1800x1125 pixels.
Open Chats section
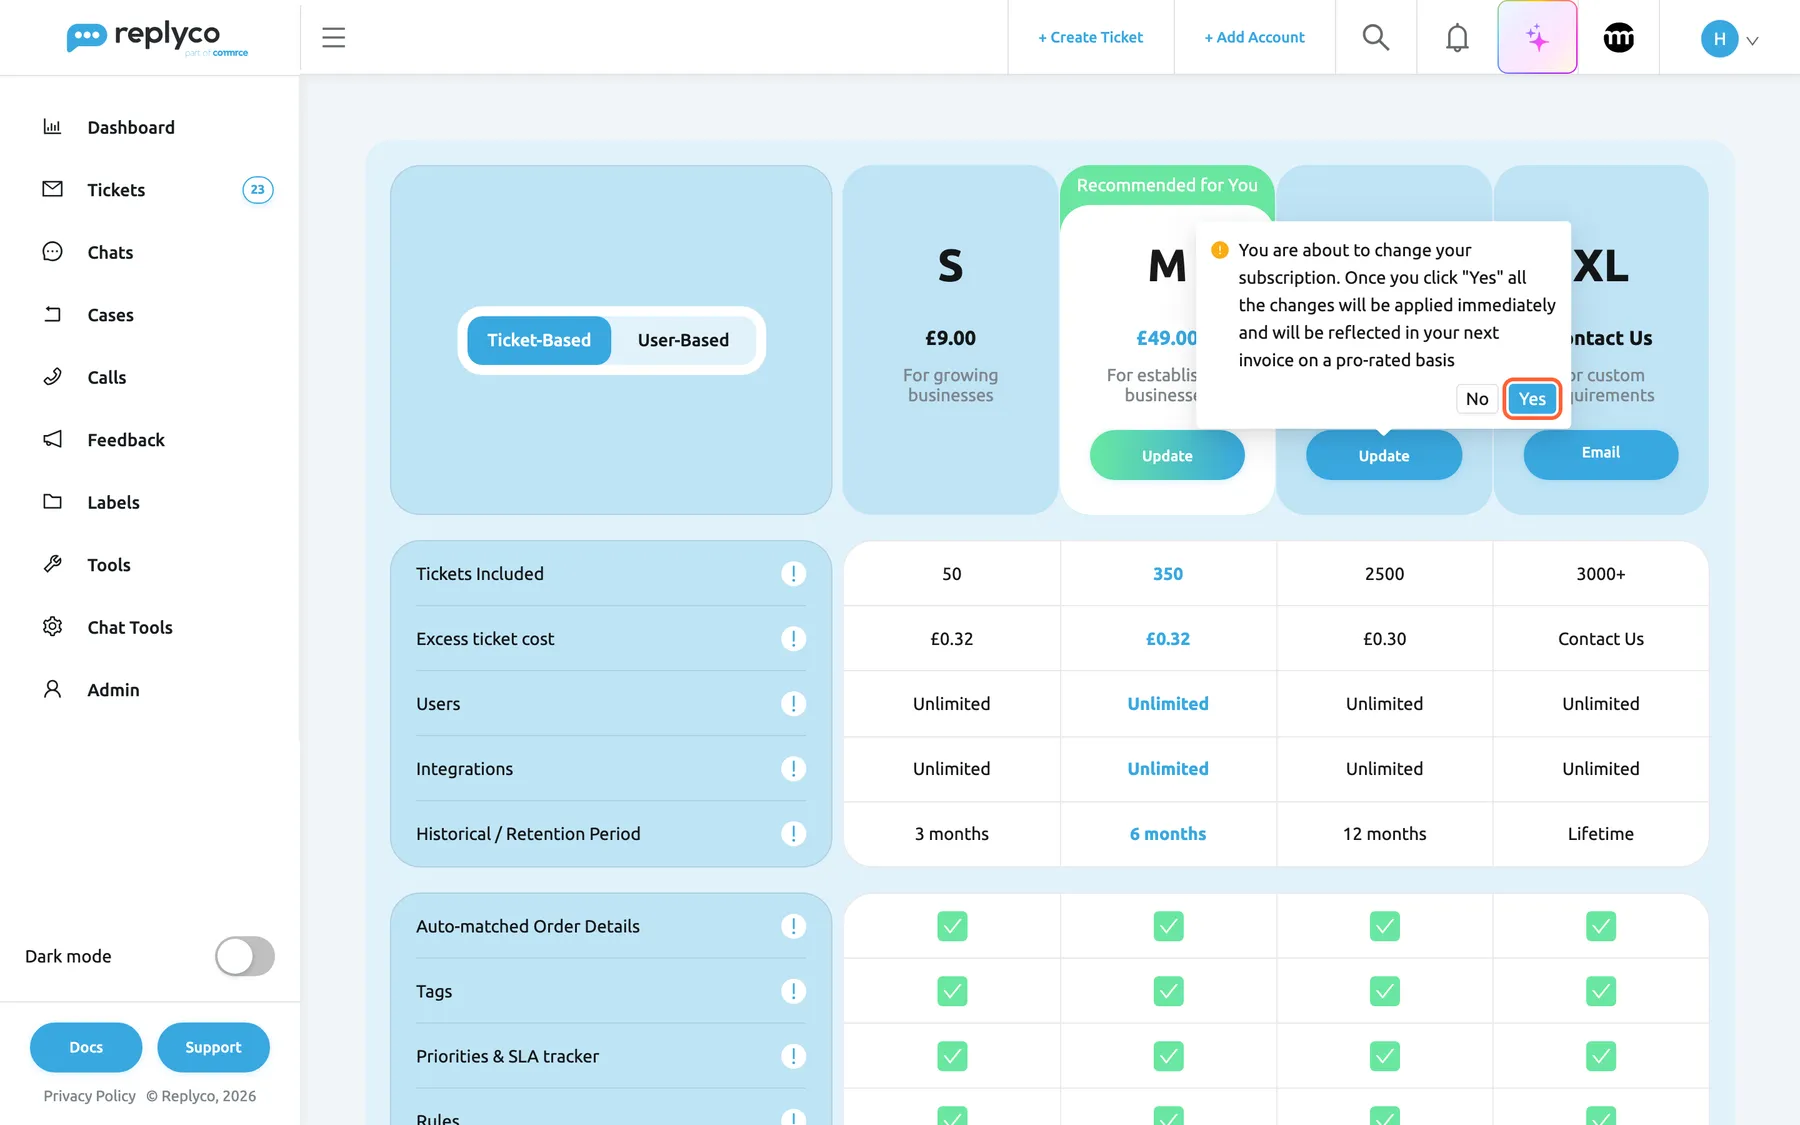coord(110,253)
